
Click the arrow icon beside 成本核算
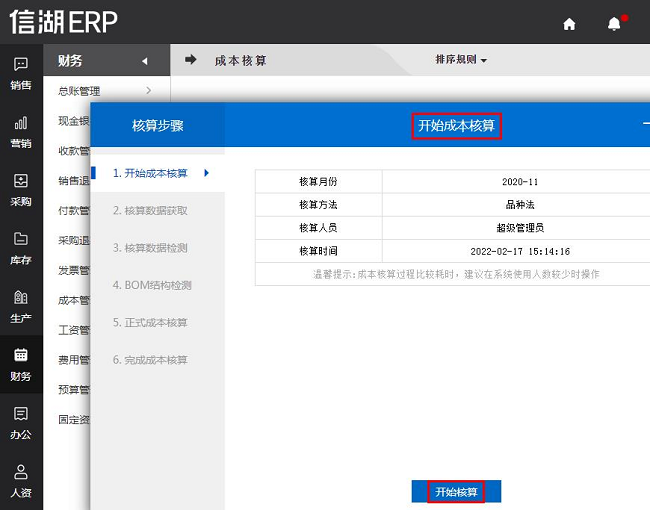coord(191,60)
